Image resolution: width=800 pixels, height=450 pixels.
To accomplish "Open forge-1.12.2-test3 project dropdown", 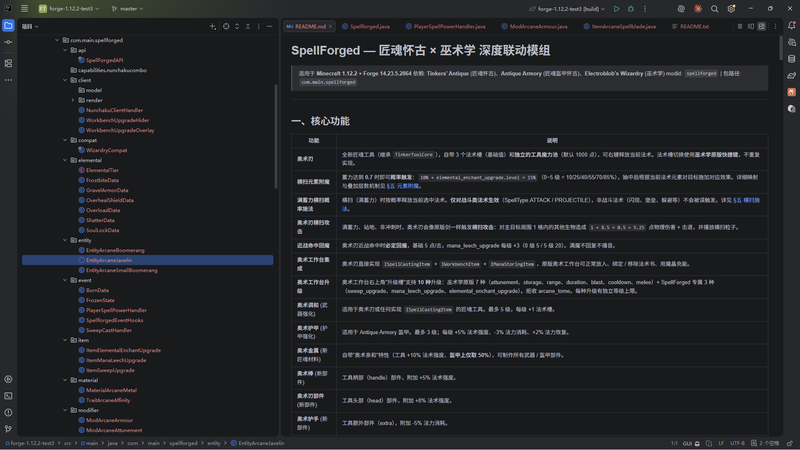I will pos(69,9).
